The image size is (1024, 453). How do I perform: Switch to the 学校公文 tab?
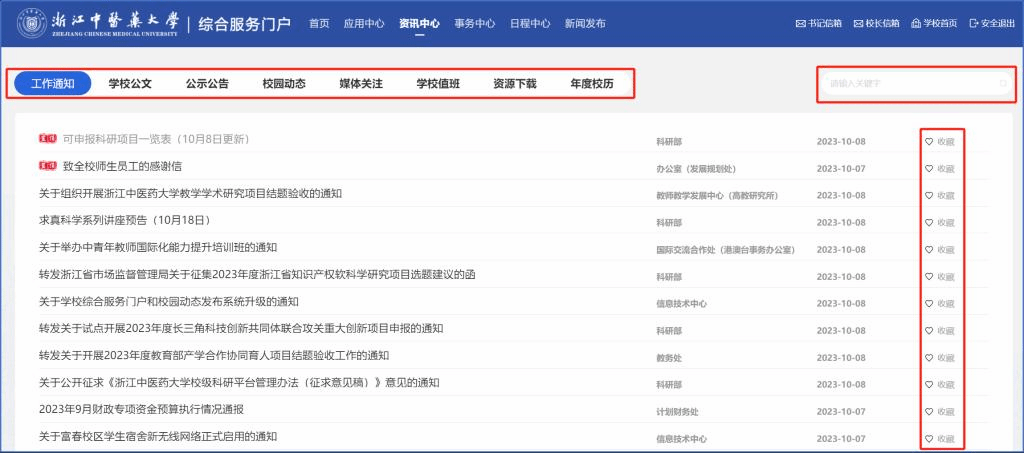coord(130,84)
